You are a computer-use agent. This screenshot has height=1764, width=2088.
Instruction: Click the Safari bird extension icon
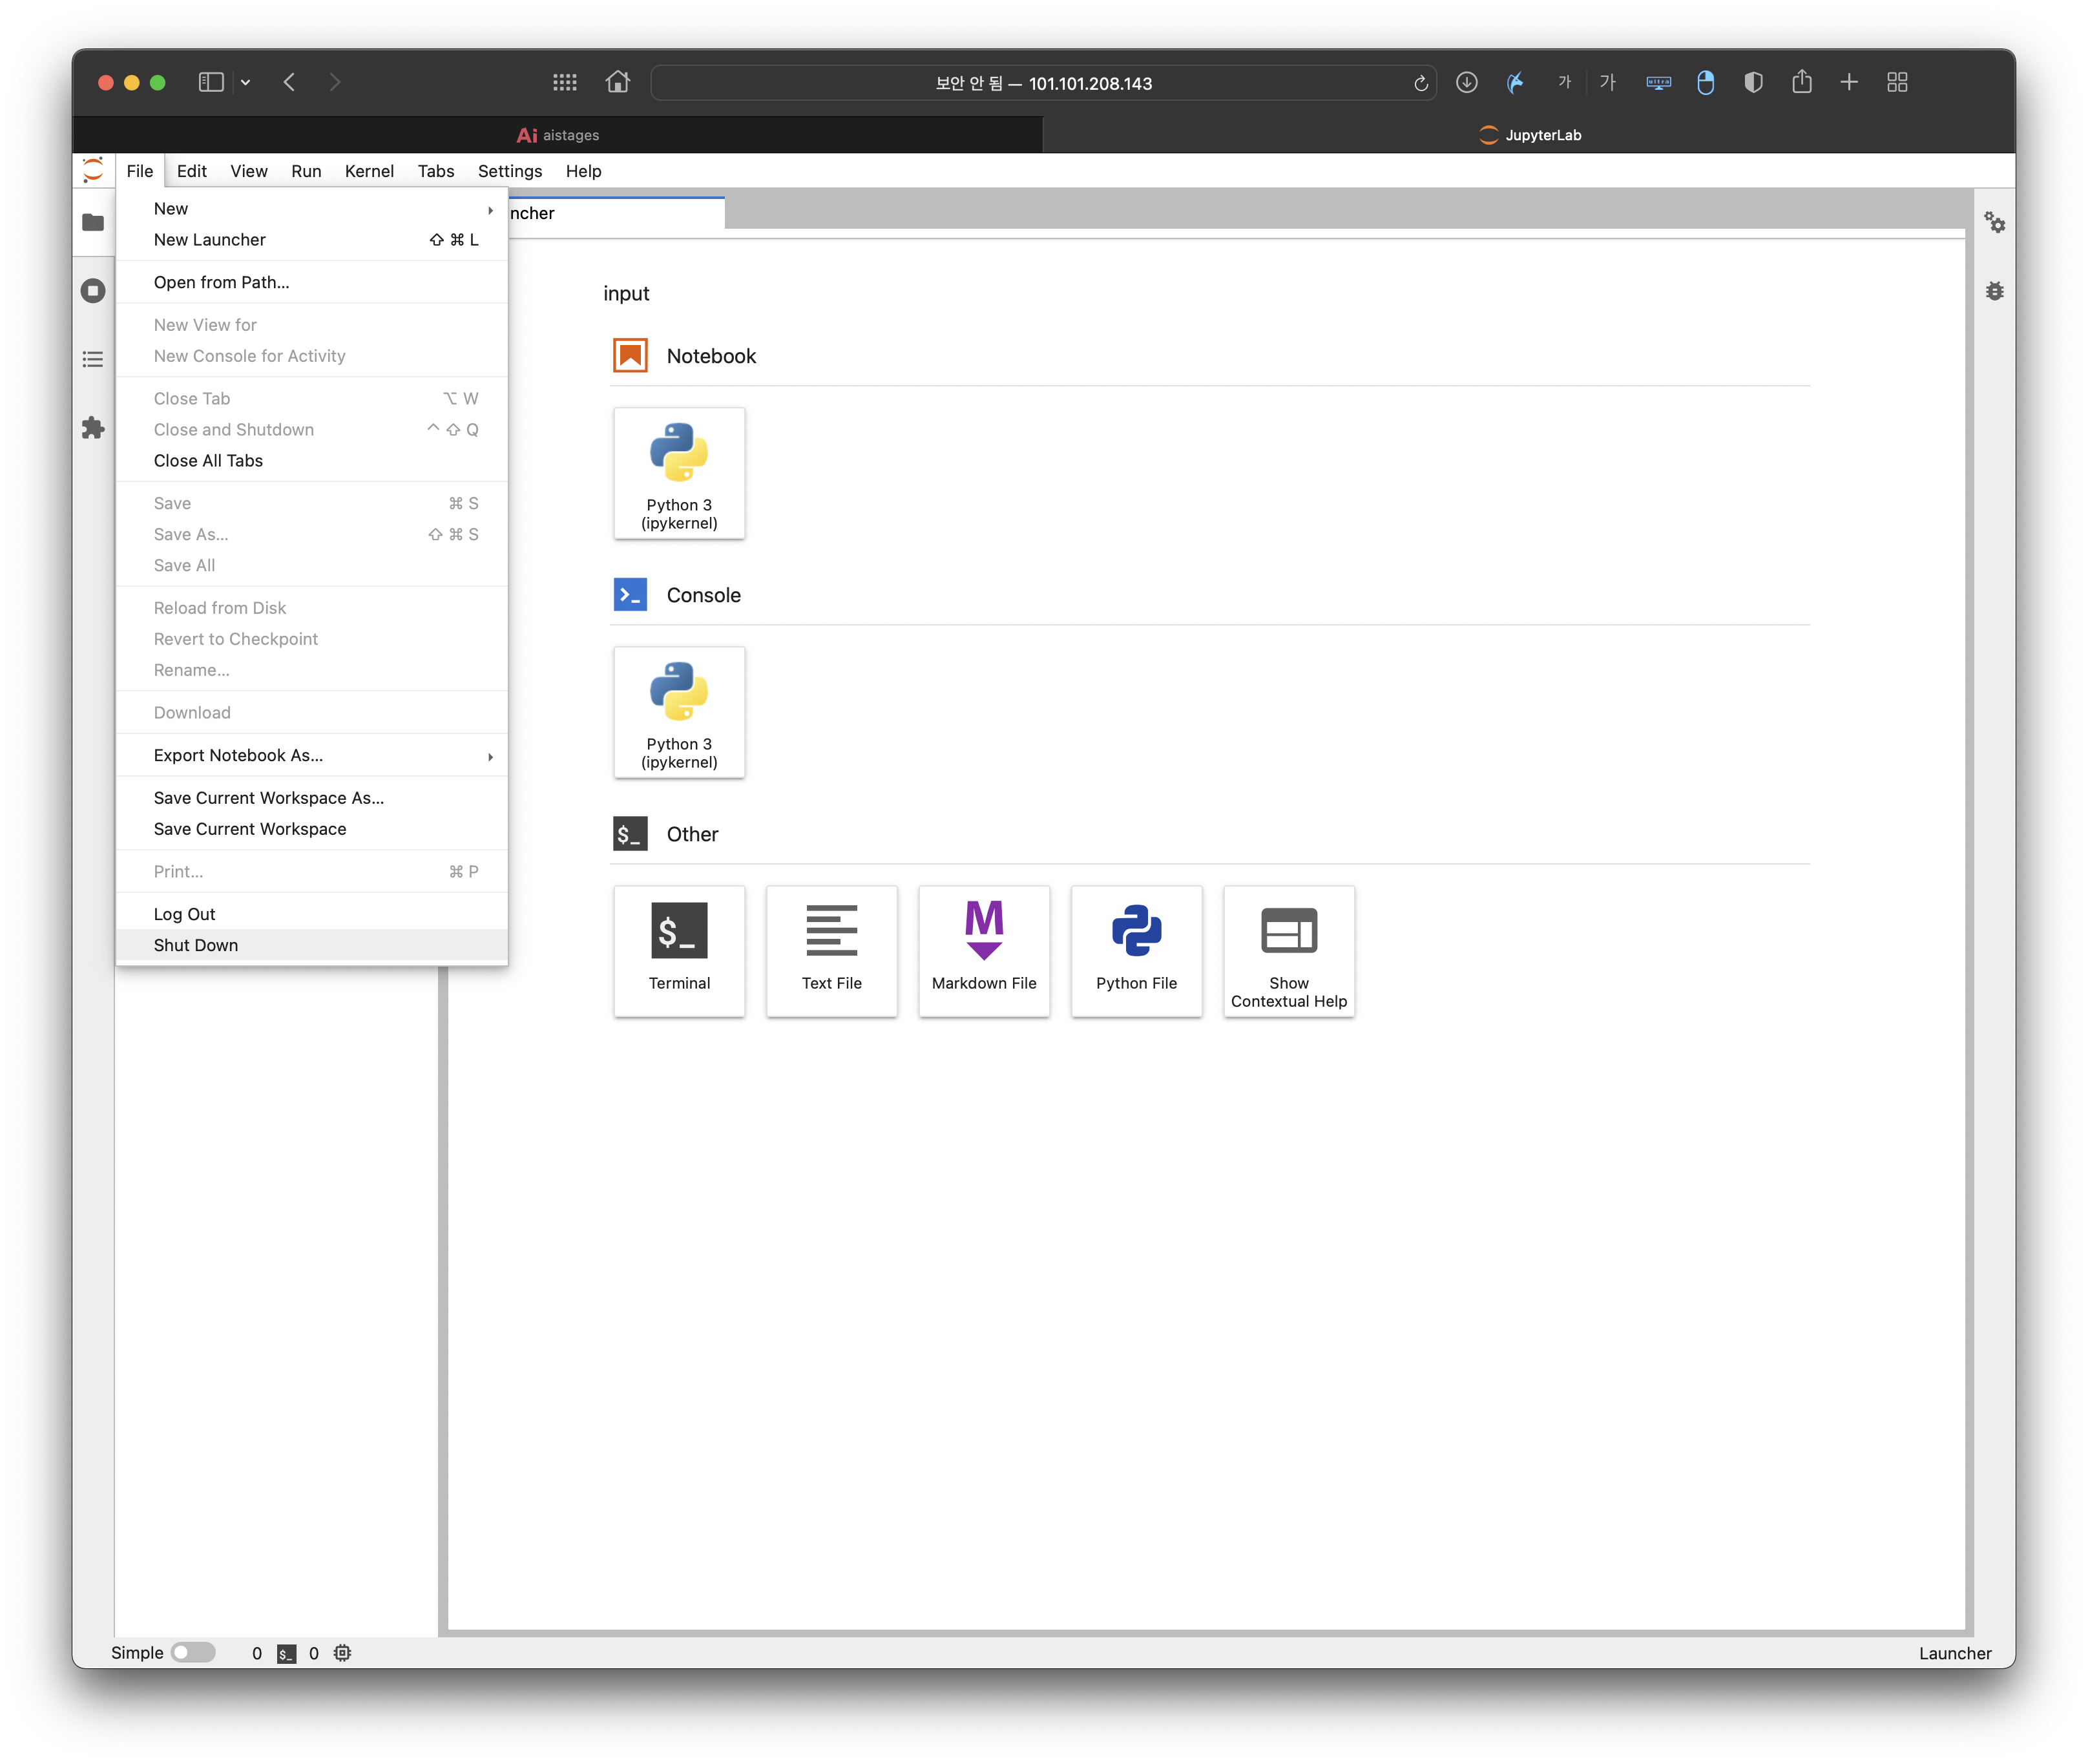[x=1515, y=82]
